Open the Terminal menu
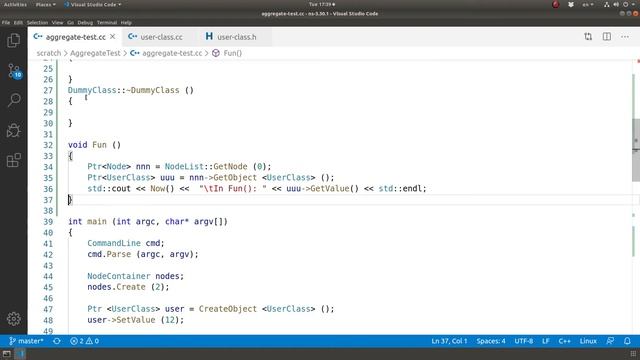Image resolution: width=640 pixels, height=360 pixels. point(107,22)
